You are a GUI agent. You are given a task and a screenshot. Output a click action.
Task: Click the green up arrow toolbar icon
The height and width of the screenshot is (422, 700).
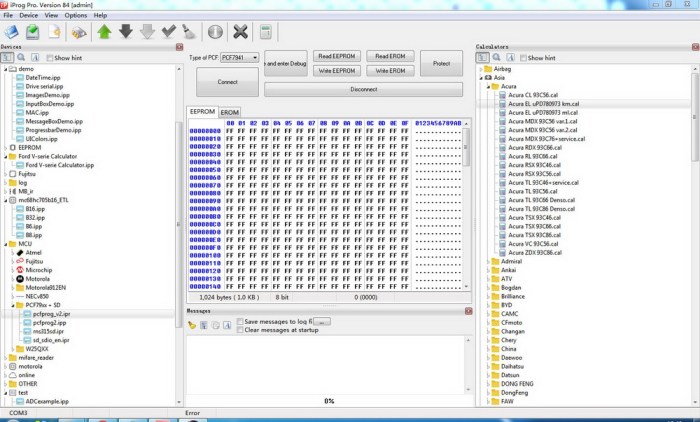(x=105, y=32)
